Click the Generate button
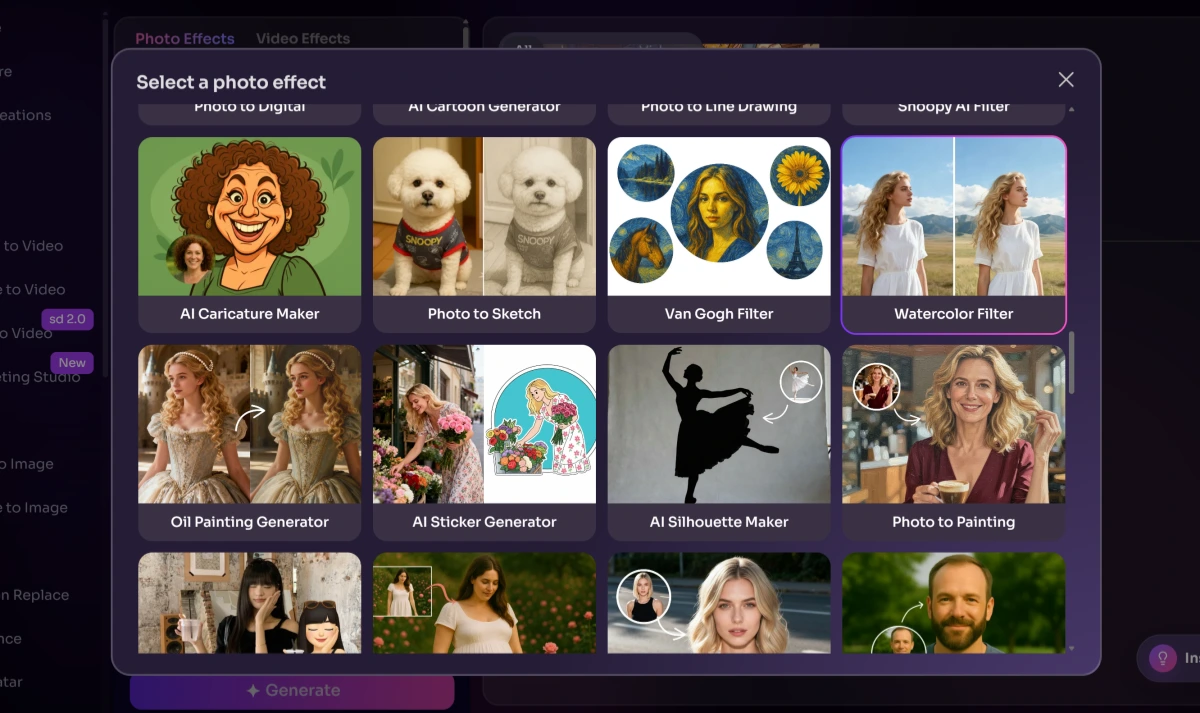This screenshot has height=713, width=1200. tap(292, 690)
